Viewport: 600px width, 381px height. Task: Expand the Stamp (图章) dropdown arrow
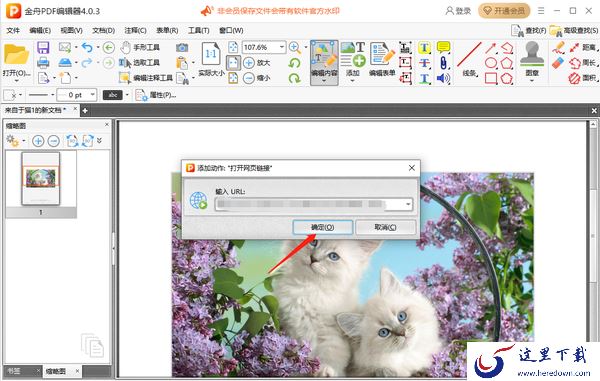[532, 81]
